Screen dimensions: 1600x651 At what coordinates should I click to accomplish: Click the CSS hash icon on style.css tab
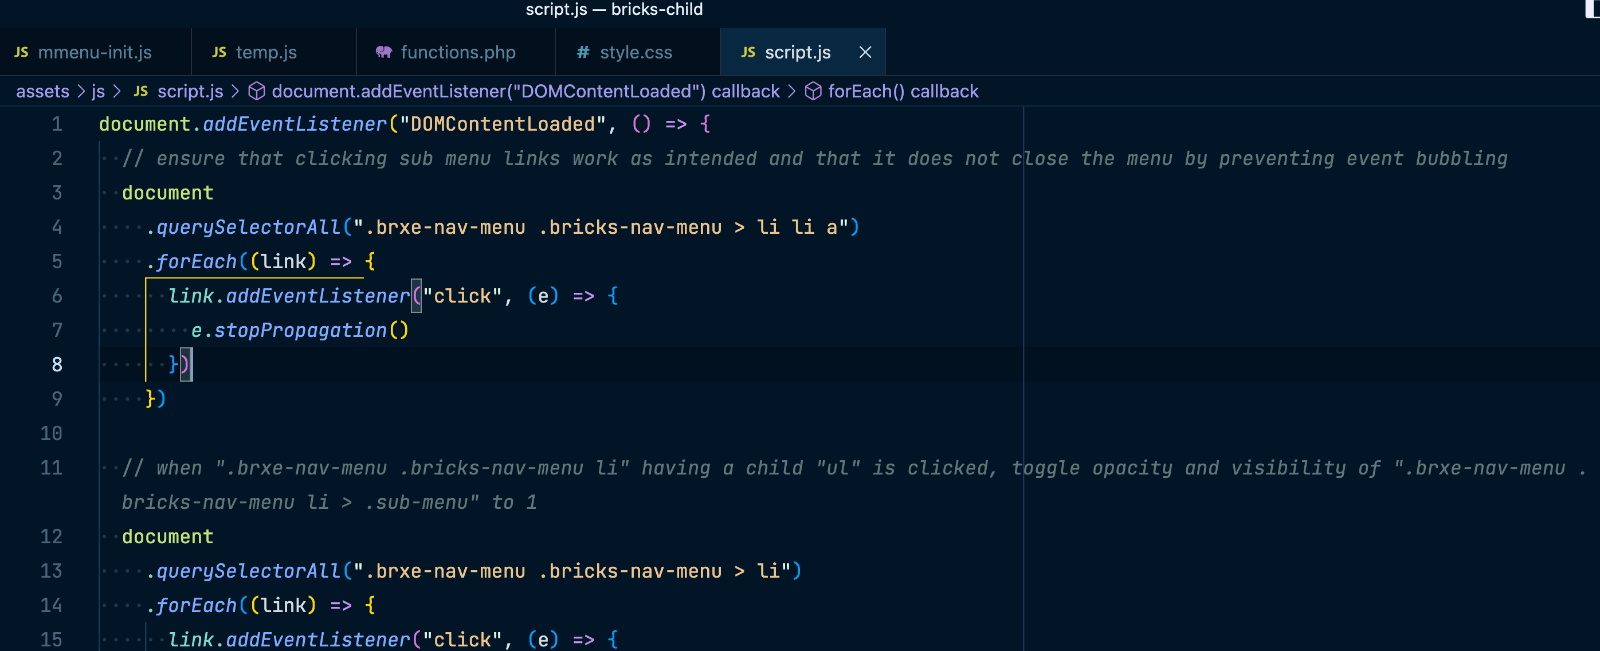coord(583,53)
